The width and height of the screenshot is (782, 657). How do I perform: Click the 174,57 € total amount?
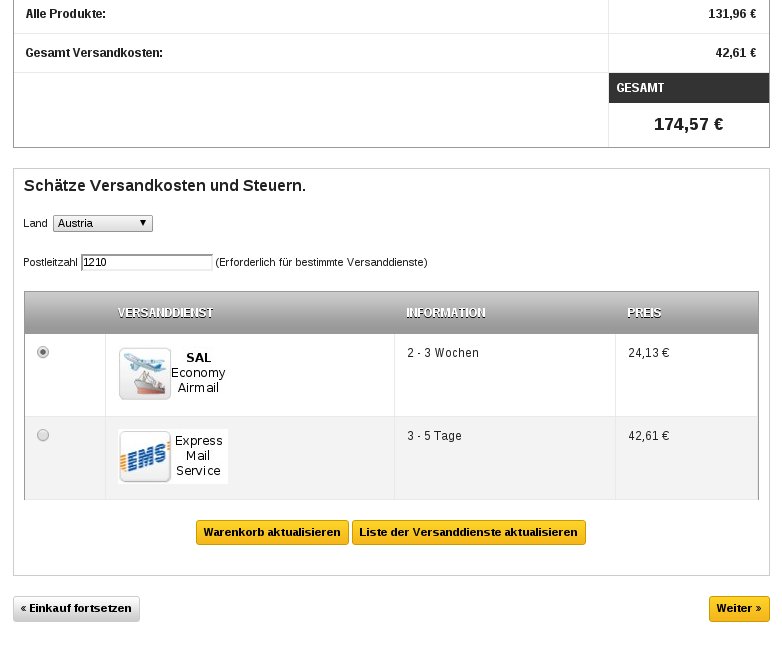coord(688,124)
